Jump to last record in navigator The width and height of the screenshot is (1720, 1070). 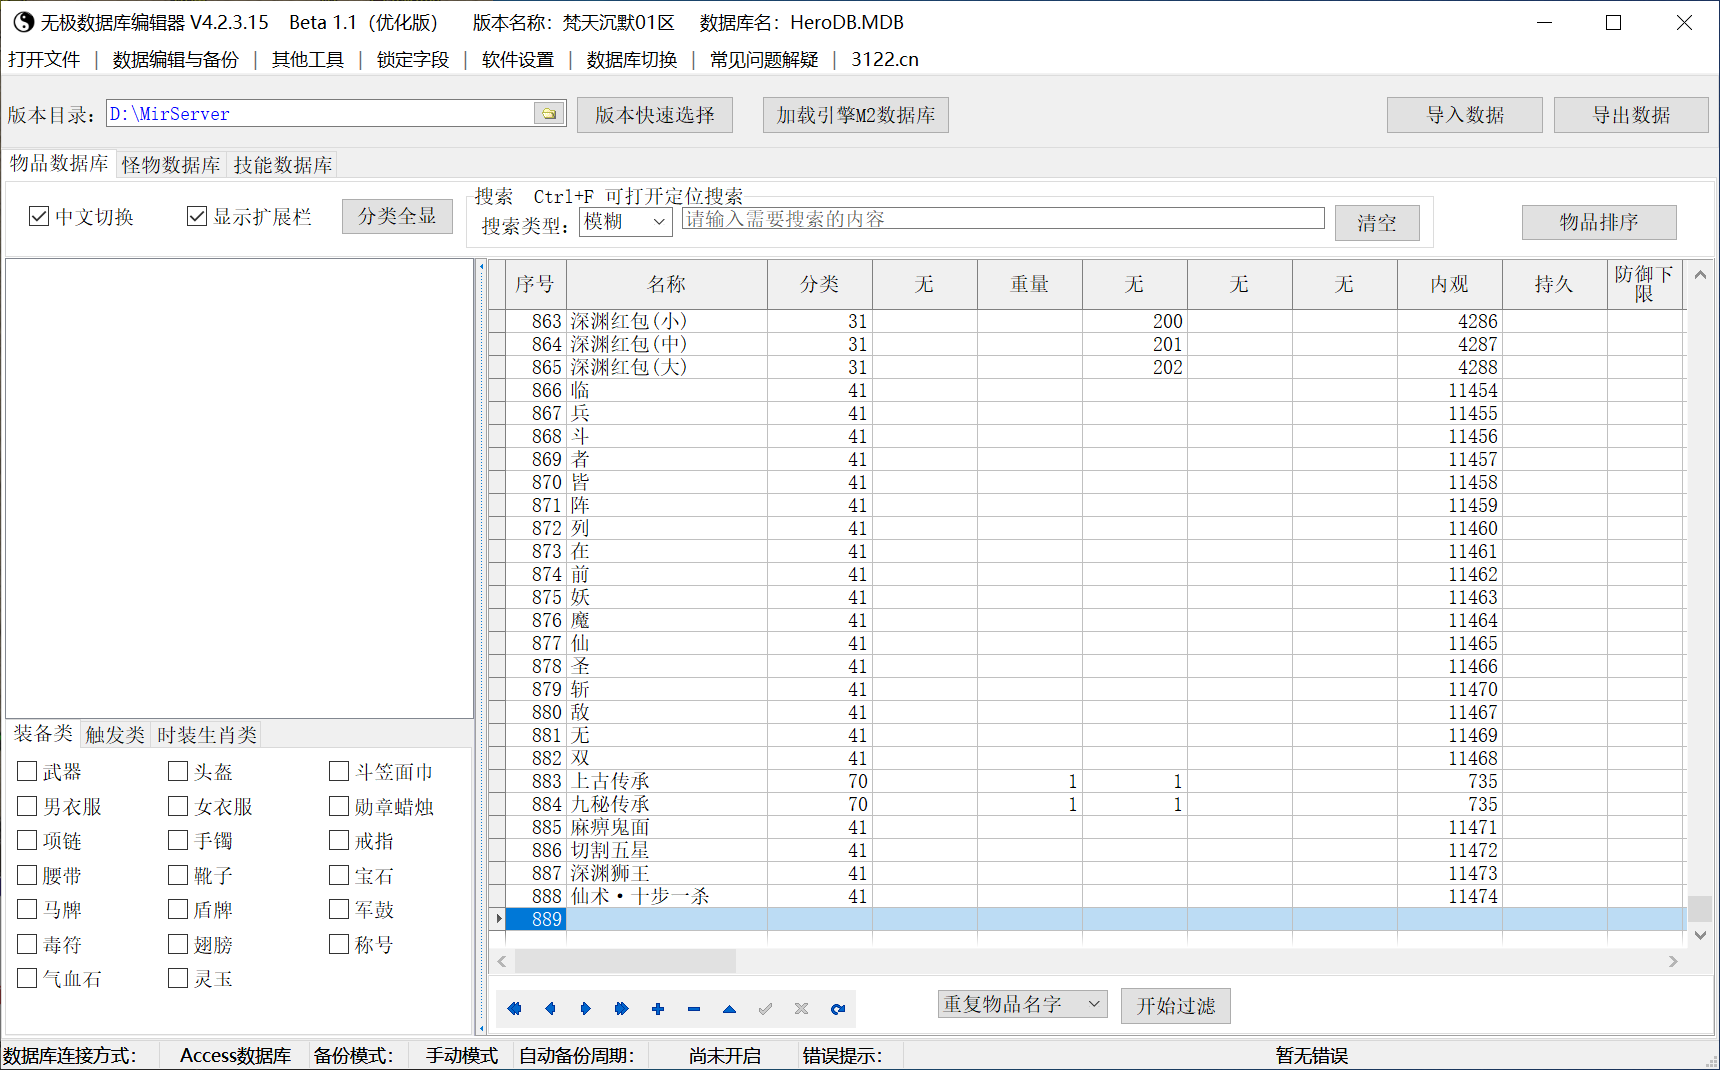[x=622, y=1009]
